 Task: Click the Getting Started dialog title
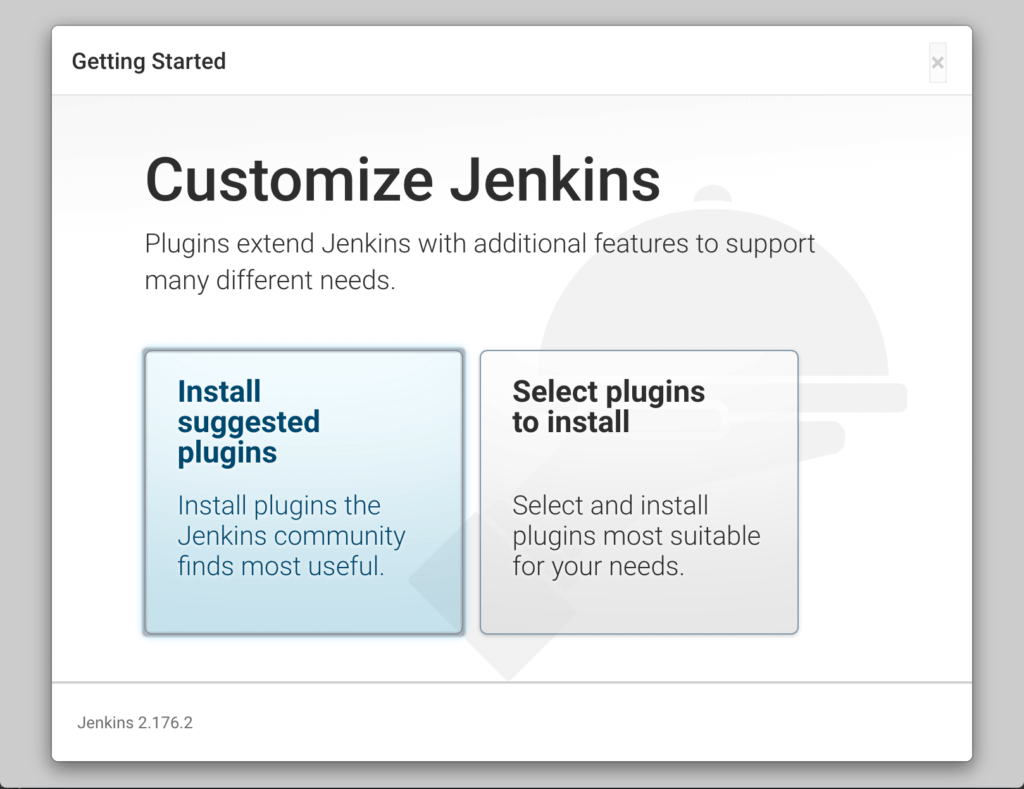coord(148,61)
